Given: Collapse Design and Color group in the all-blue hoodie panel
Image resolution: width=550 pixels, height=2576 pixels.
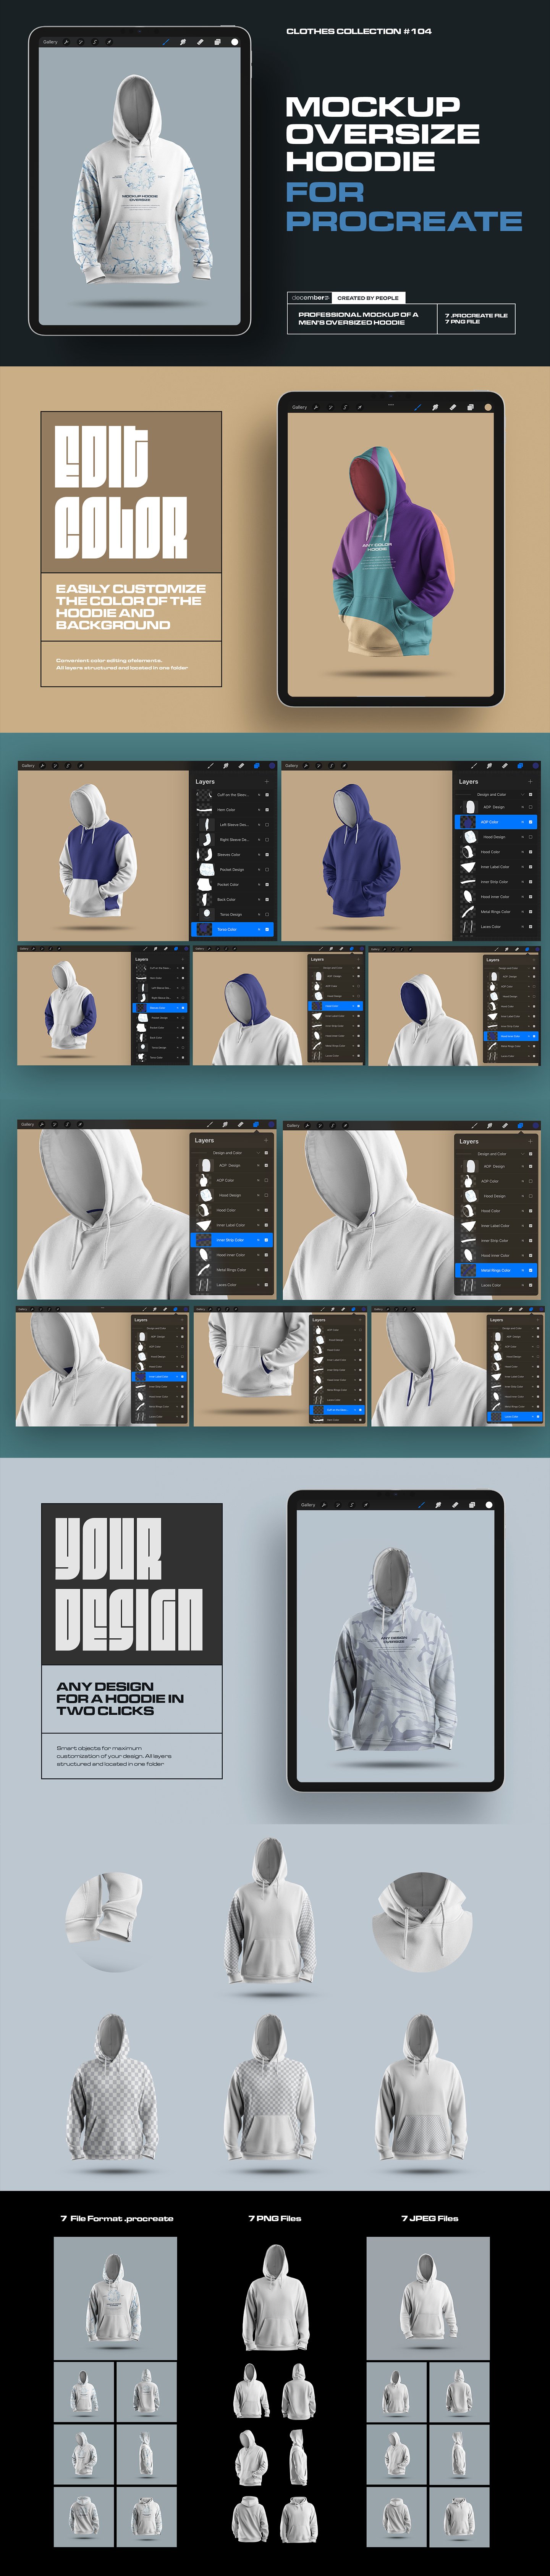Looking at the screenshot, I should pyautogui.click(x=522, y=794).
